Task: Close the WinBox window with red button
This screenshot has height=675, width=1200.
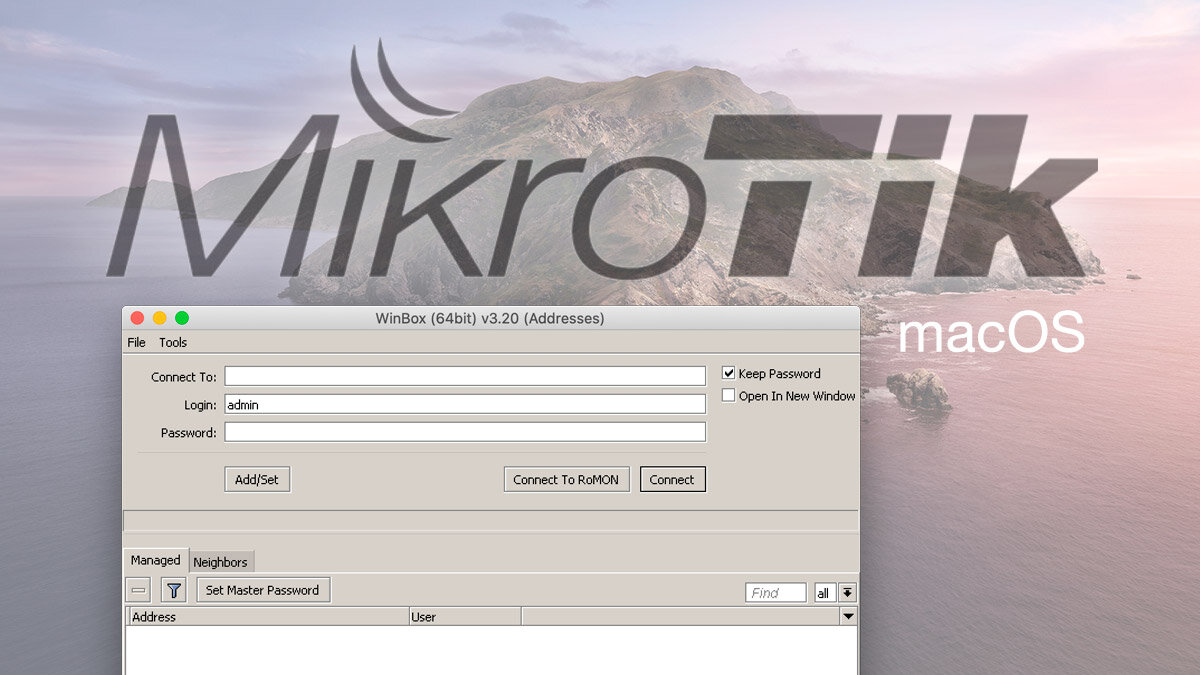Action: (137, 318)
